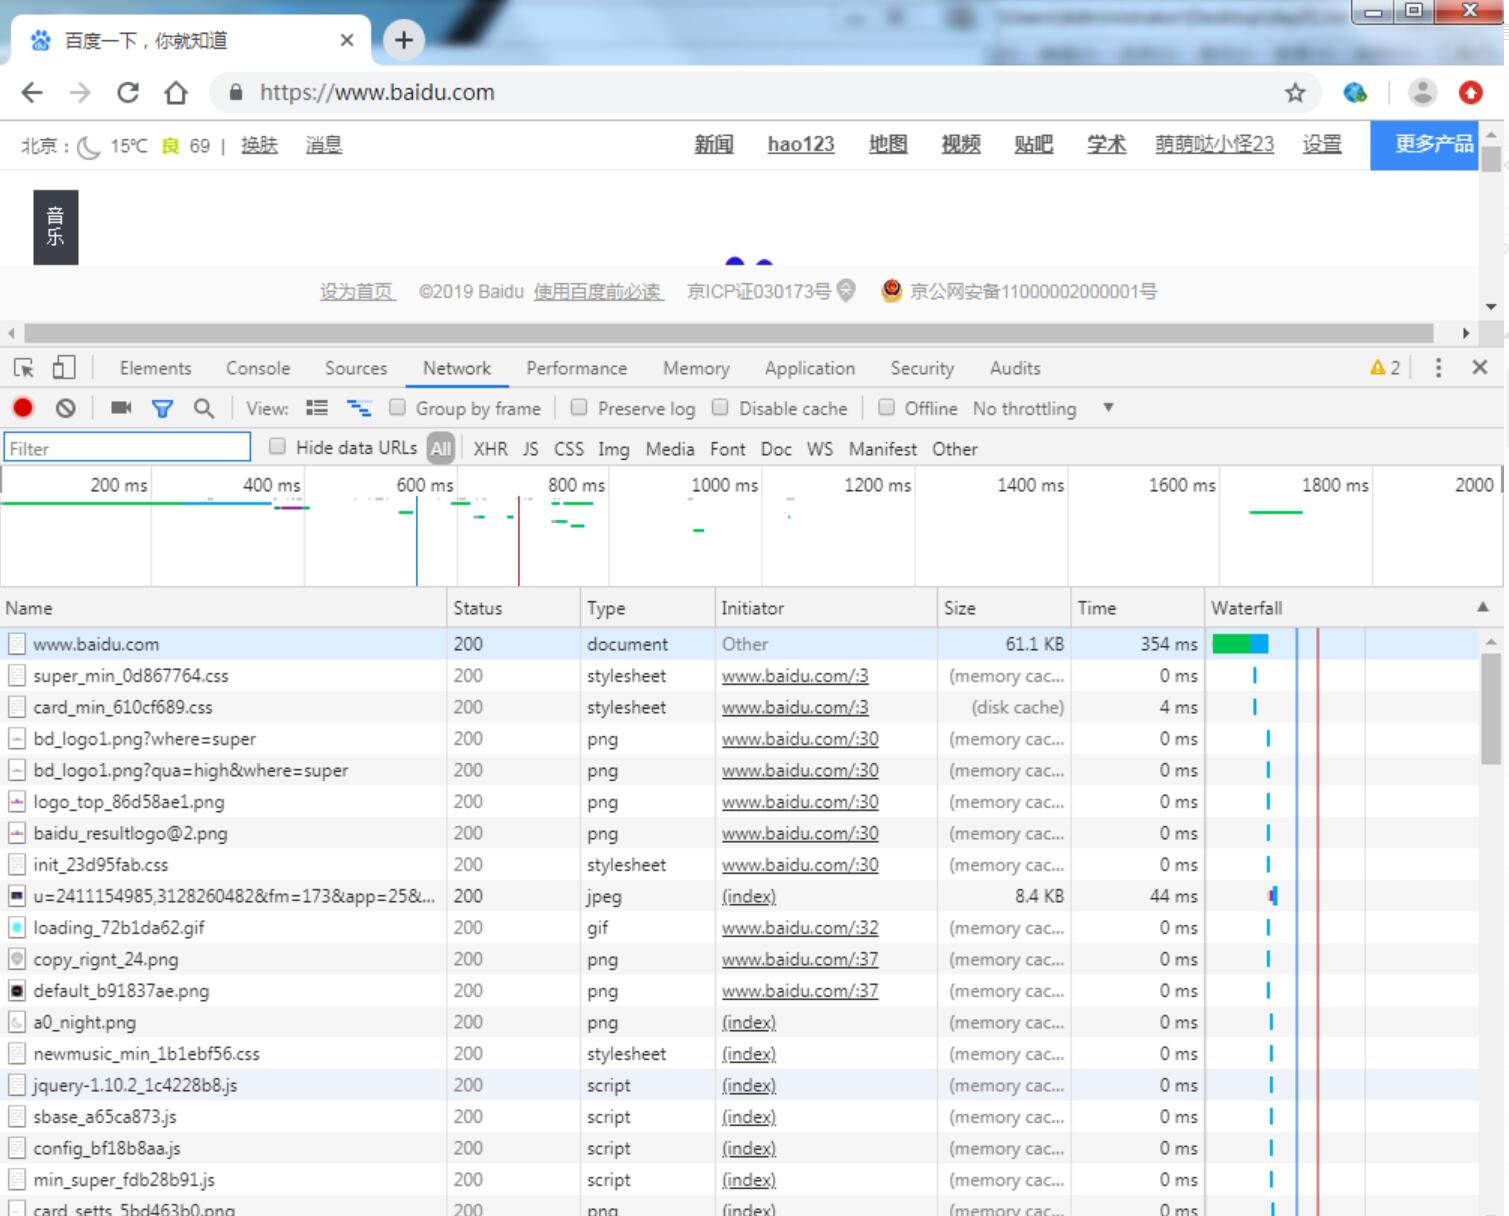
Task: Open initiator link of super_min_0d867764.css
Action: 795,676
